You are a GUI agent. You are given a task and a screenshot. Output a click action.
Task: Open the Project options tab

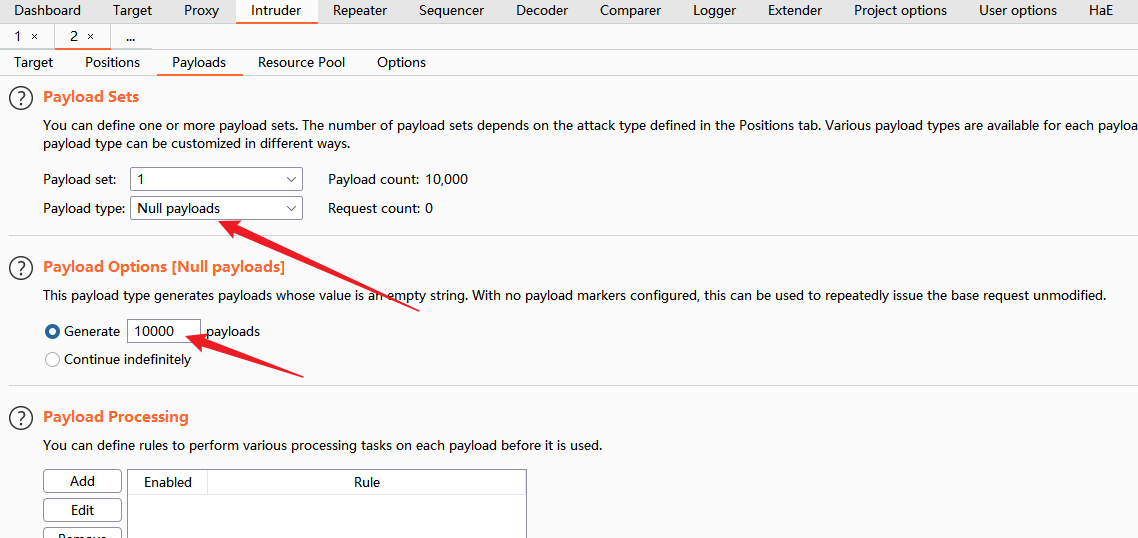(x=900, y=11)
